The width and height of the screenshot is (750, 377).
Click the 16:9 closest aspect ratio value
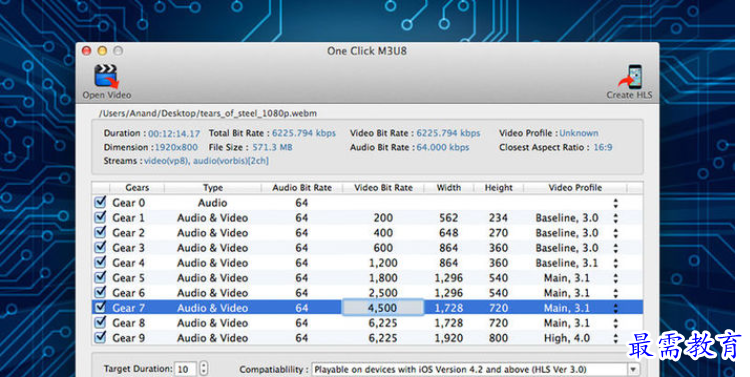[x=603, y=147]
